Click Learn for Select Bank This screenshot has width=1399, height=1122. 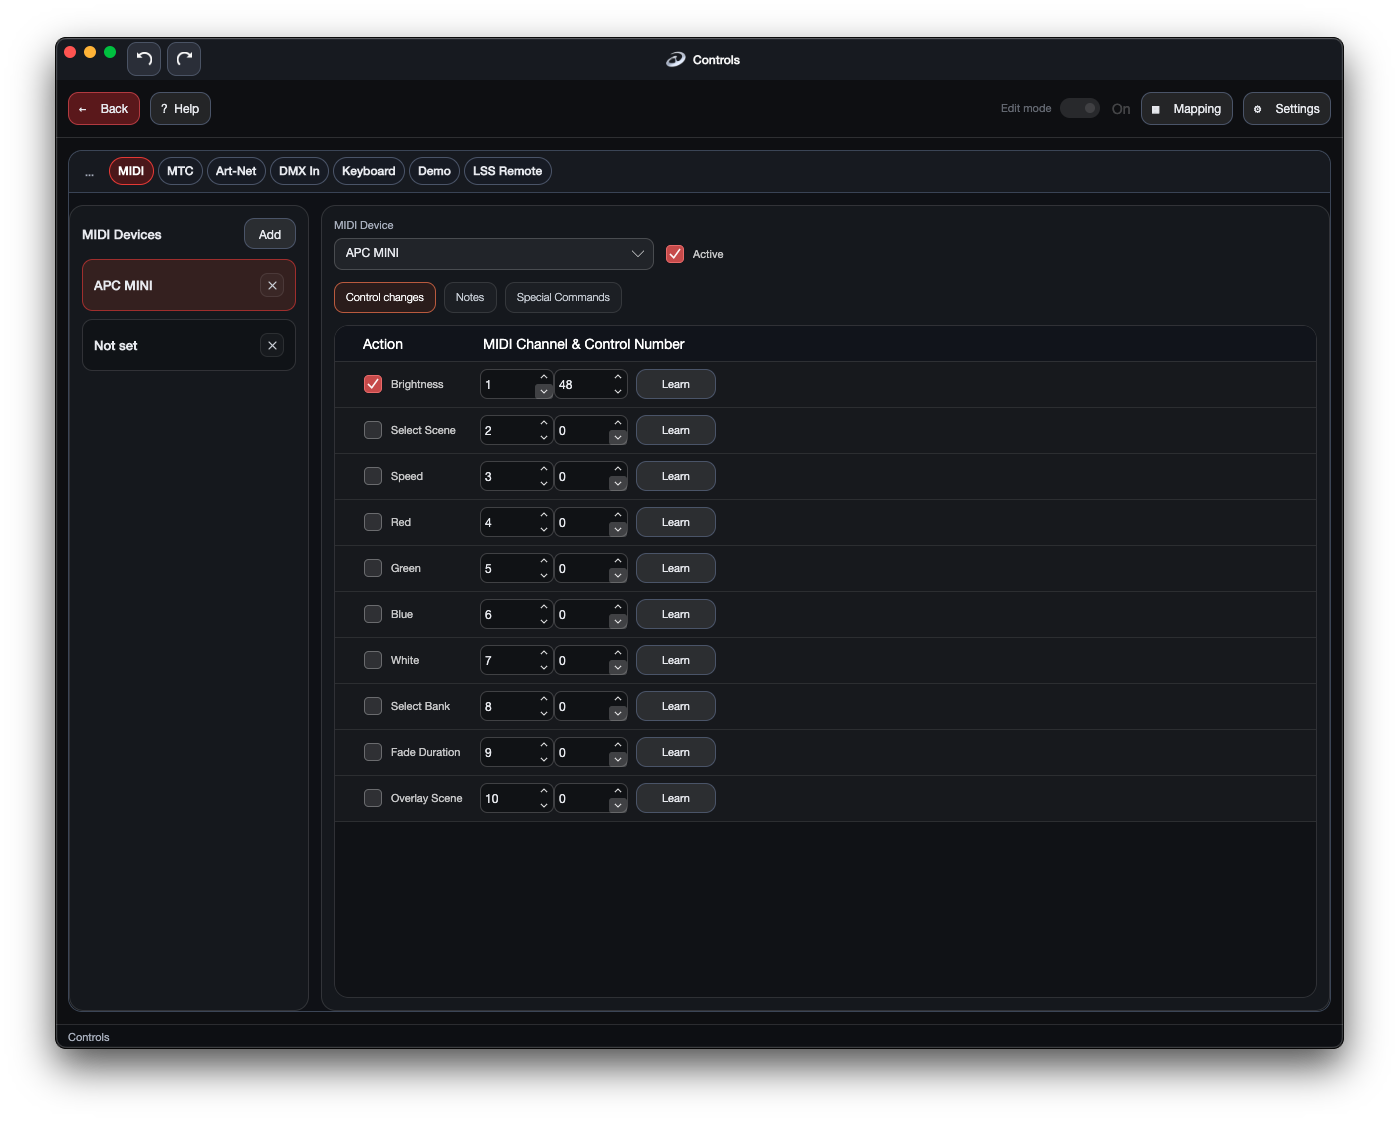tap(676, 706)
